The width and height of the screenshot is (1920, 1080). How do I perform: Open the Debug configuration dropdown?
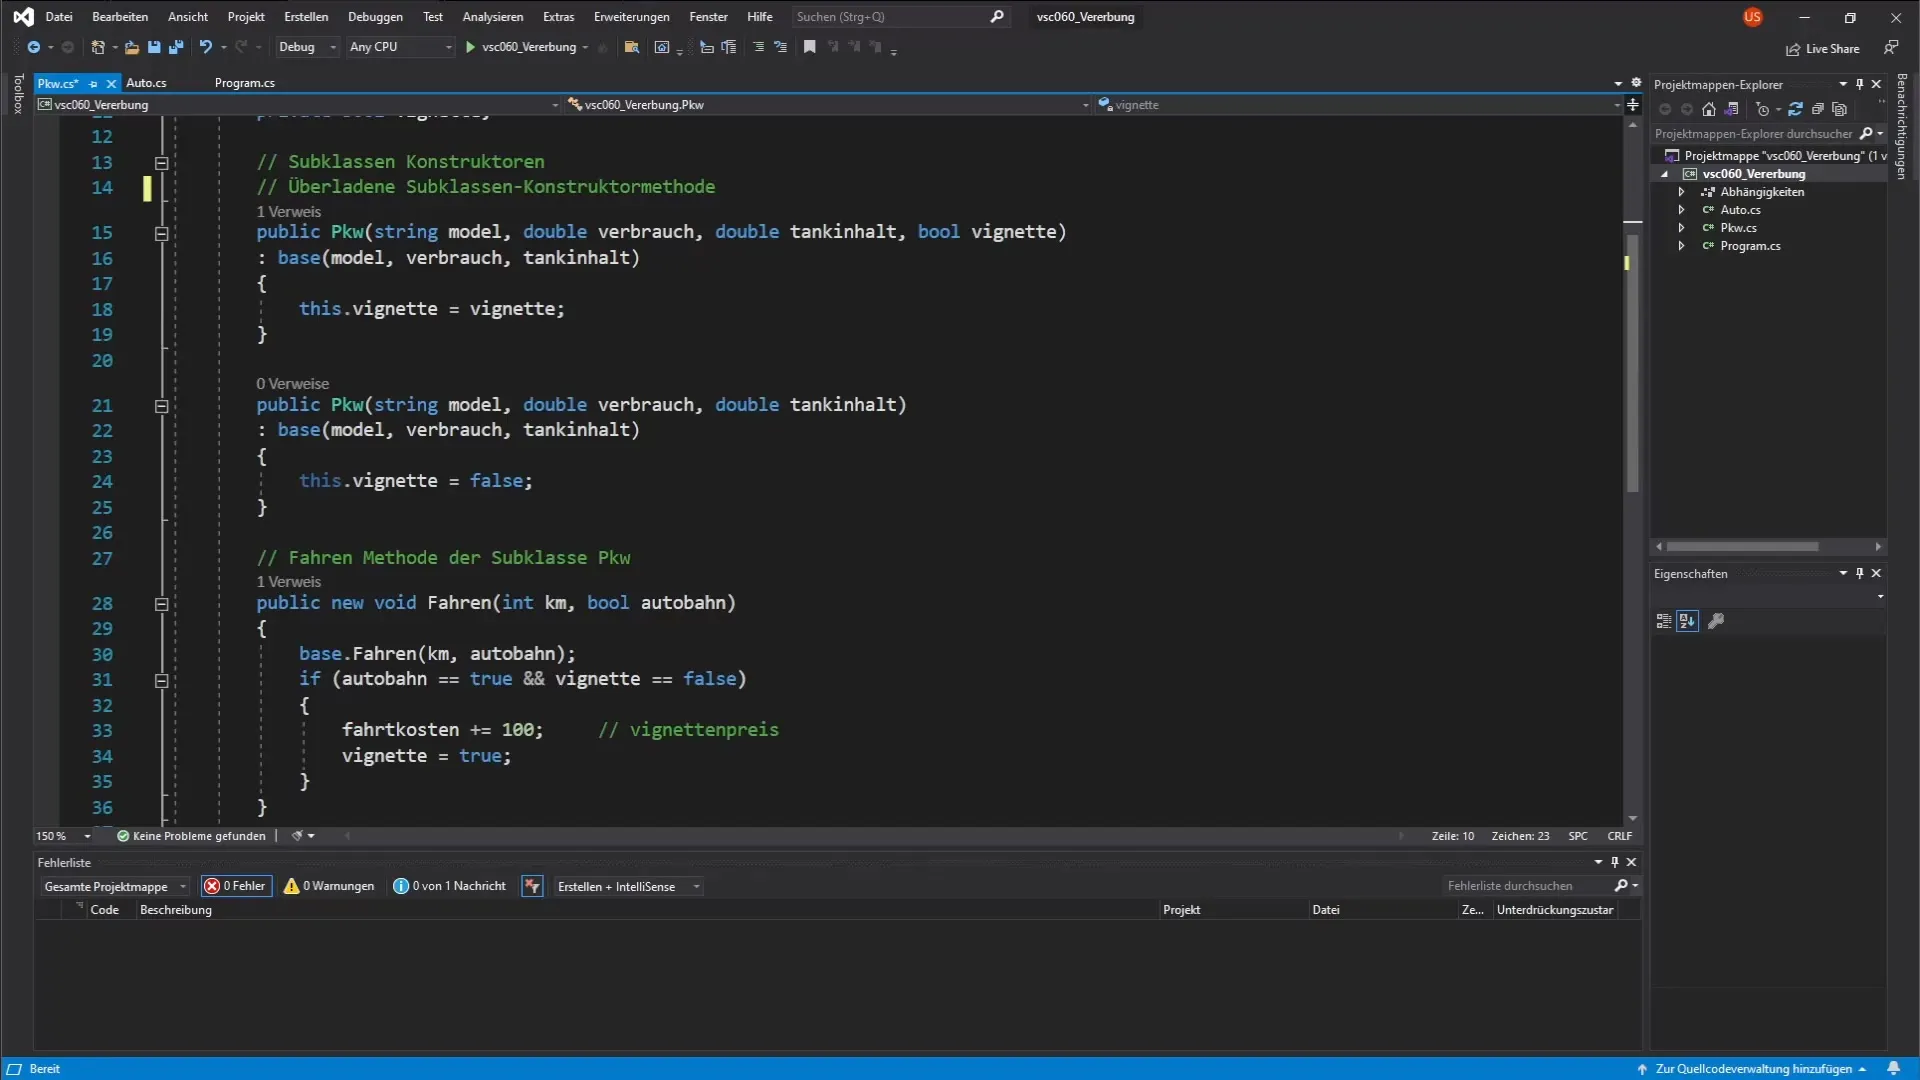click(307, 47)
